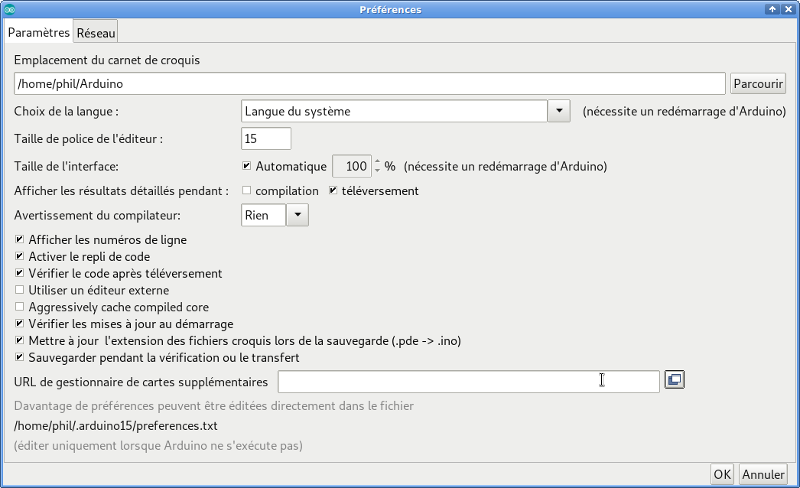Cancel changes with the Annuler button

[763, 474]
